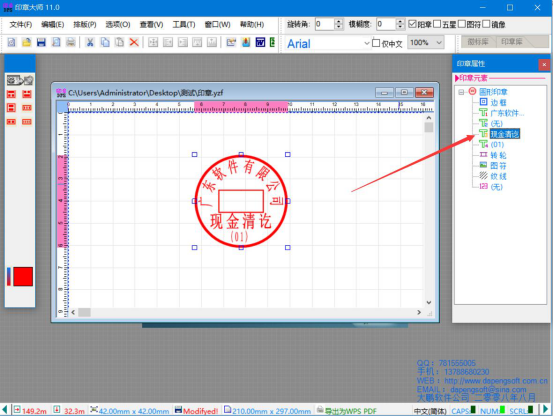This screenshot has width=554, height=417.
Task: Click the first gray alignment icon after delete
Action: tap(153, 43)
